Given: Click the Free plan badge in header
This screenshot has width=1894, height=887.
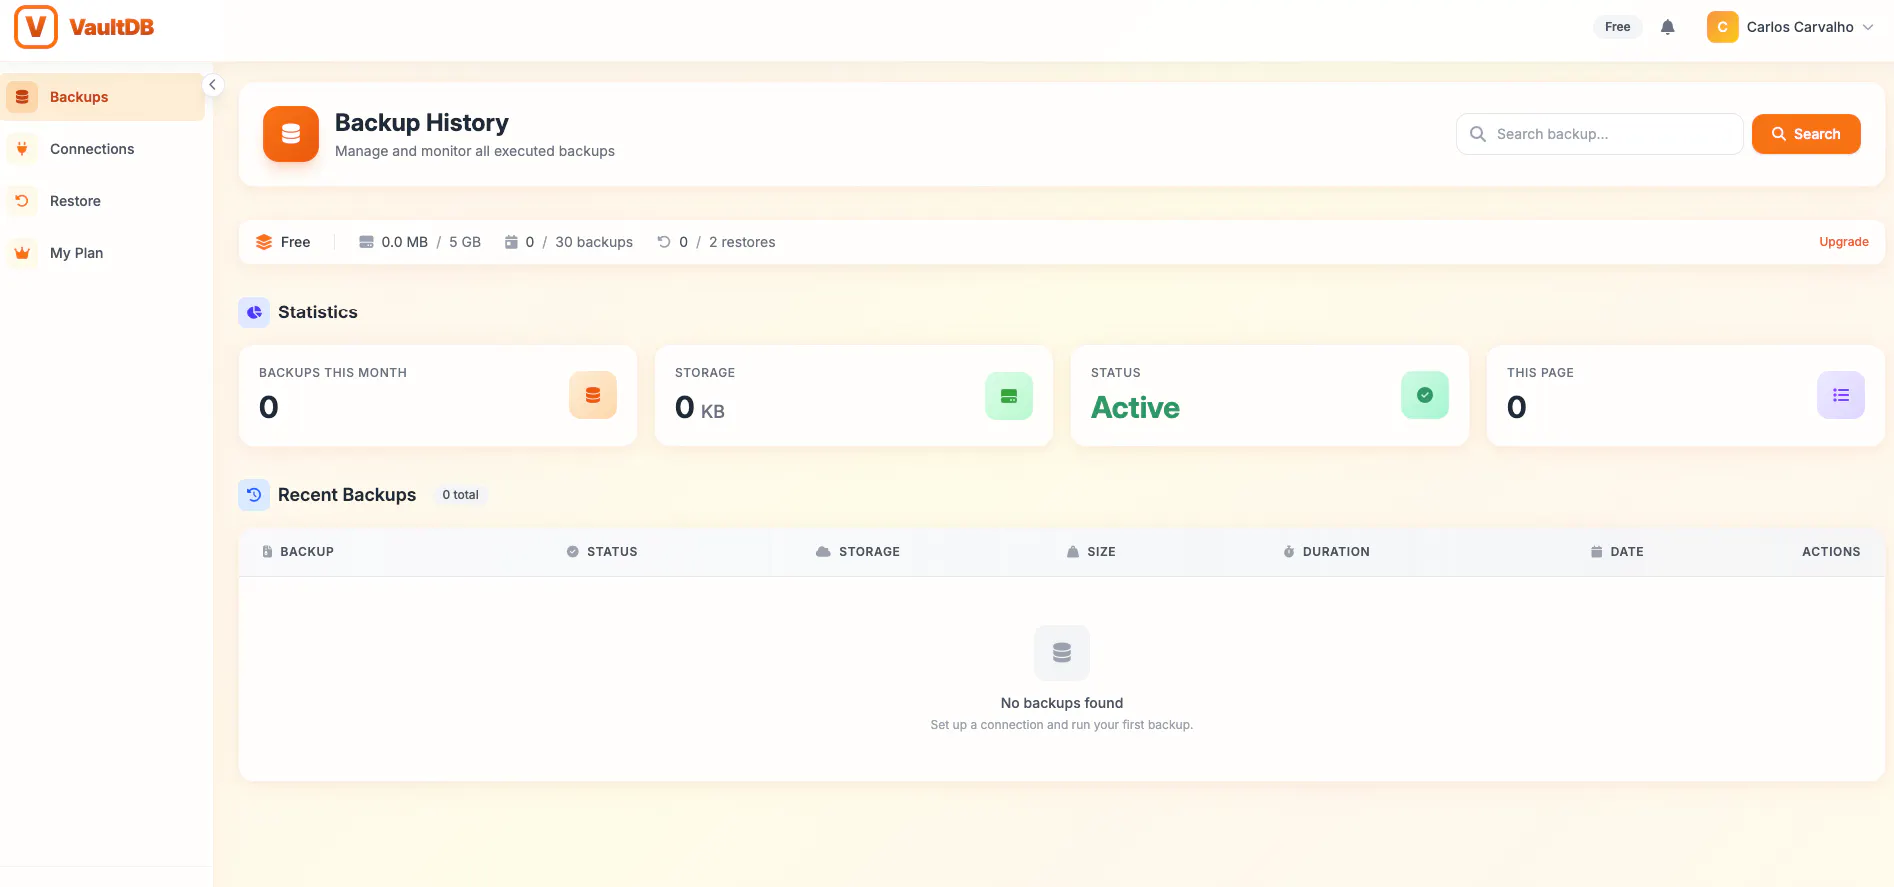Looking at the screenshot, I should (1617, 27).
